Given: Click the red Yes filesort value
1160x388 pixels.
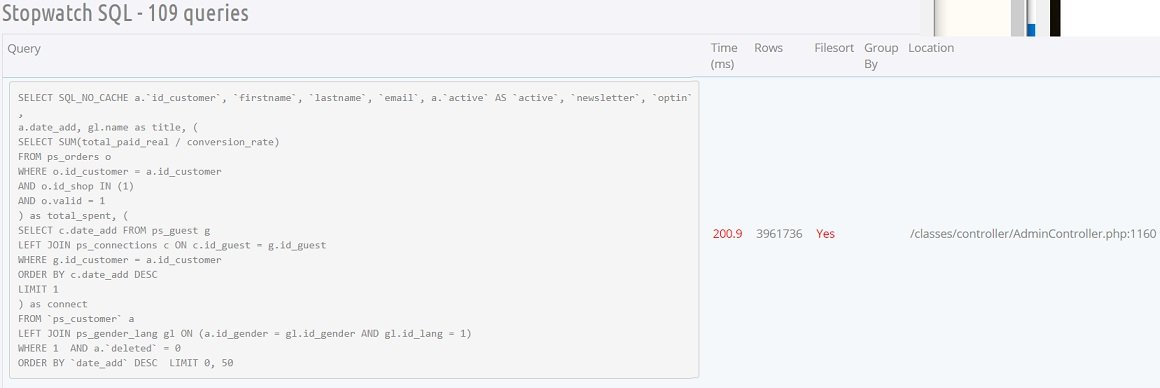Looking at the screenshot, I should (825, 233).
